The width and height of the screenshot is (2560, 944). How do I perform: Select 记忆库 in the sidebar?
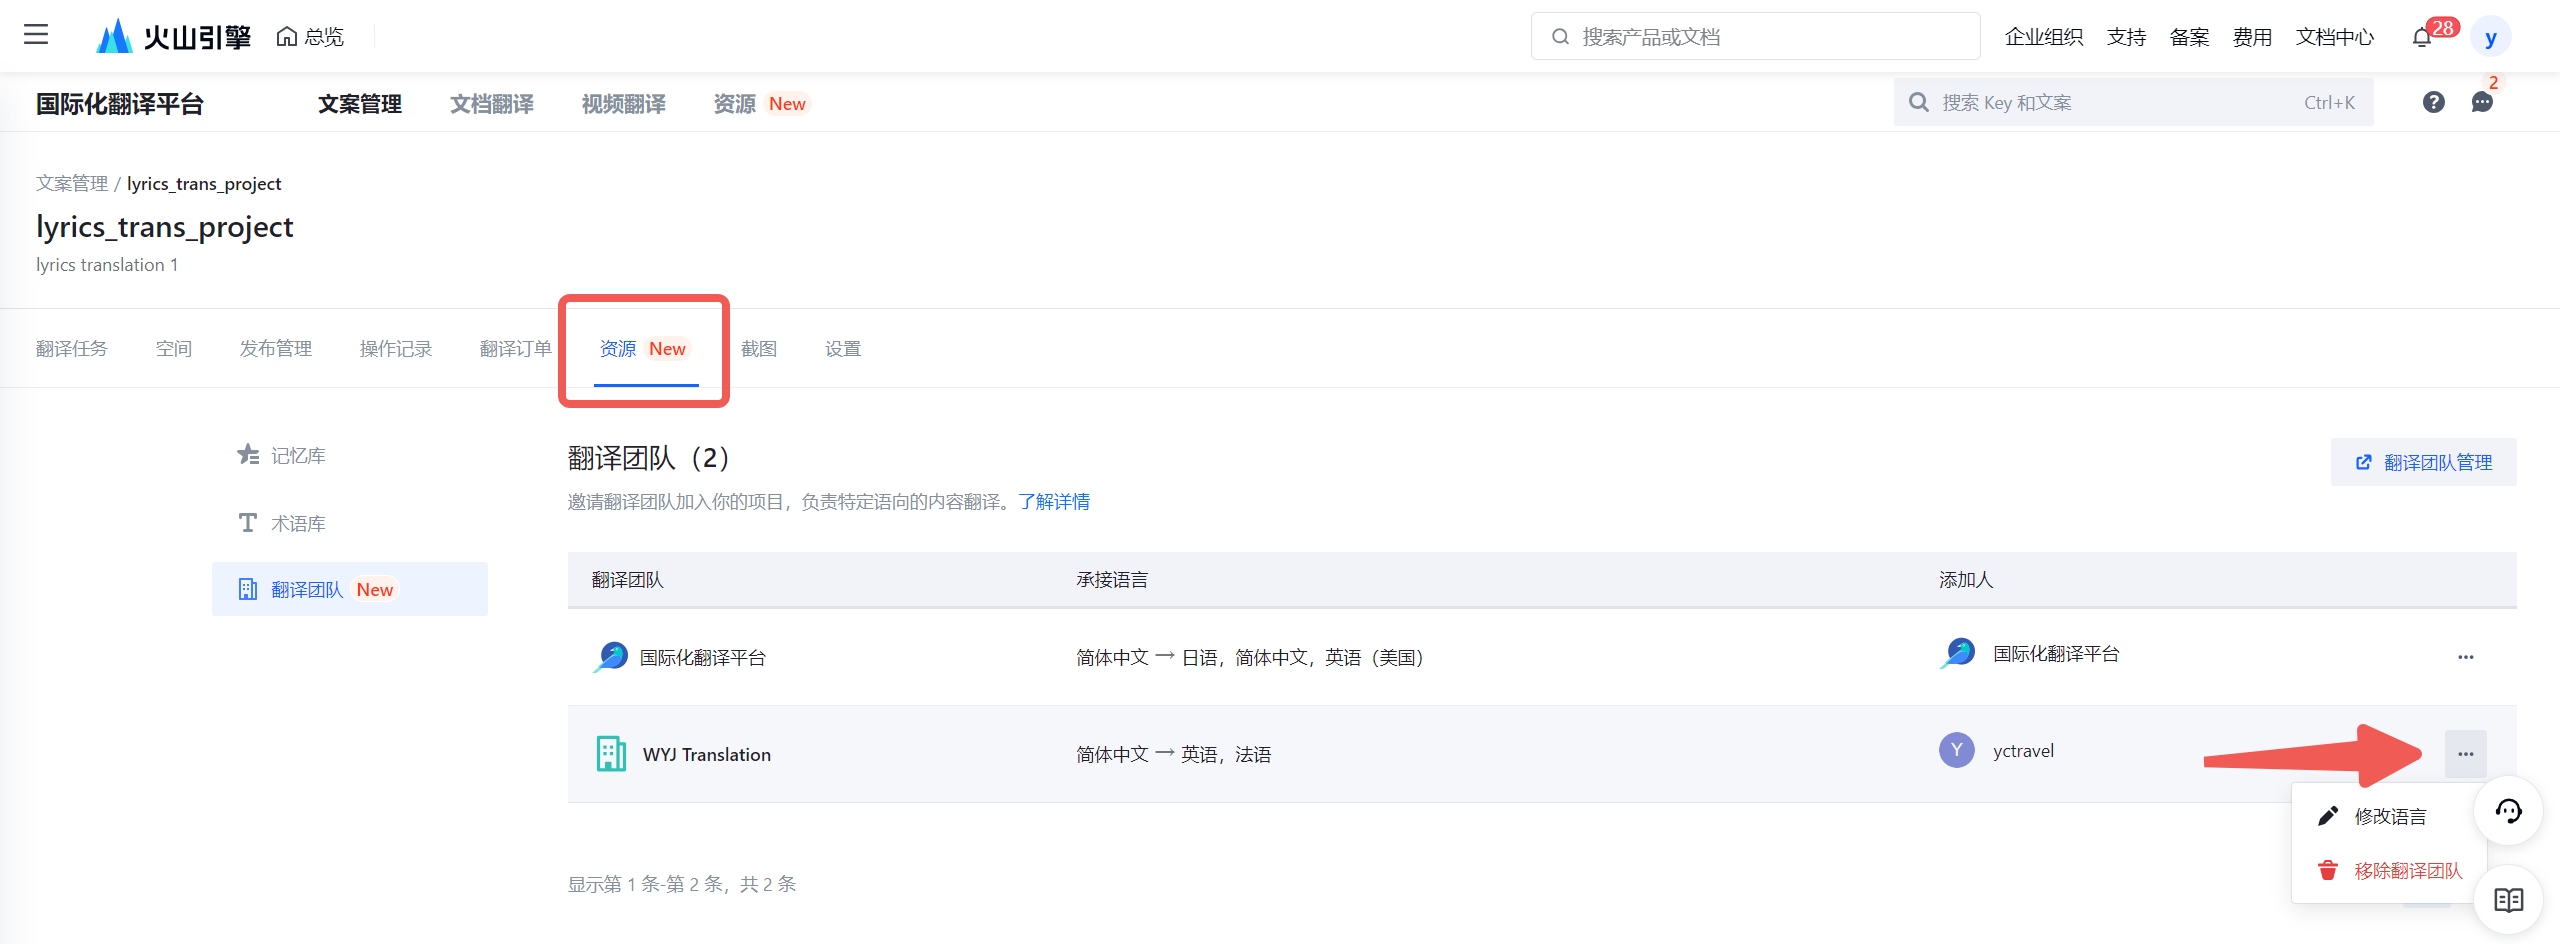pos(298,456)
